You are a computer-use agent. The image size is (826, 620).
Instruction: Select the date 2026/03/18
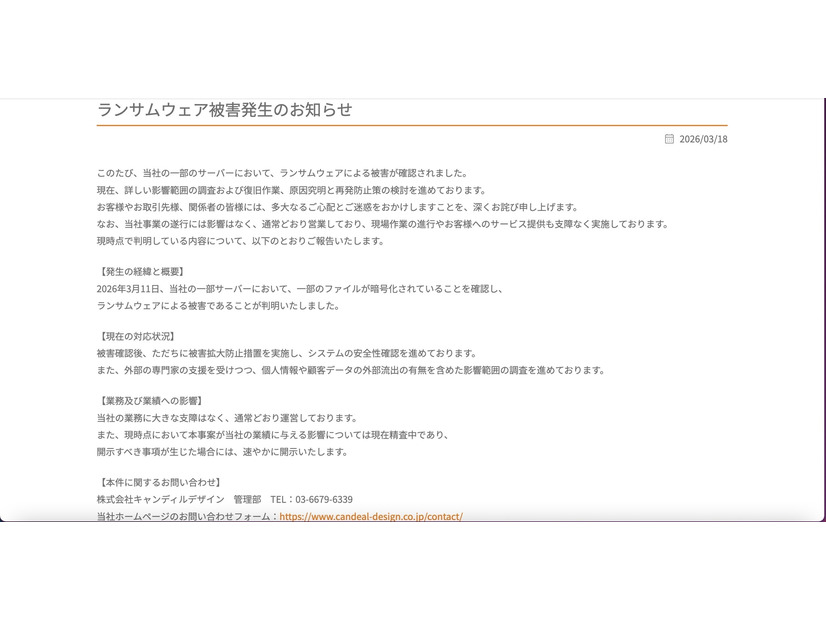coord(704,139)
